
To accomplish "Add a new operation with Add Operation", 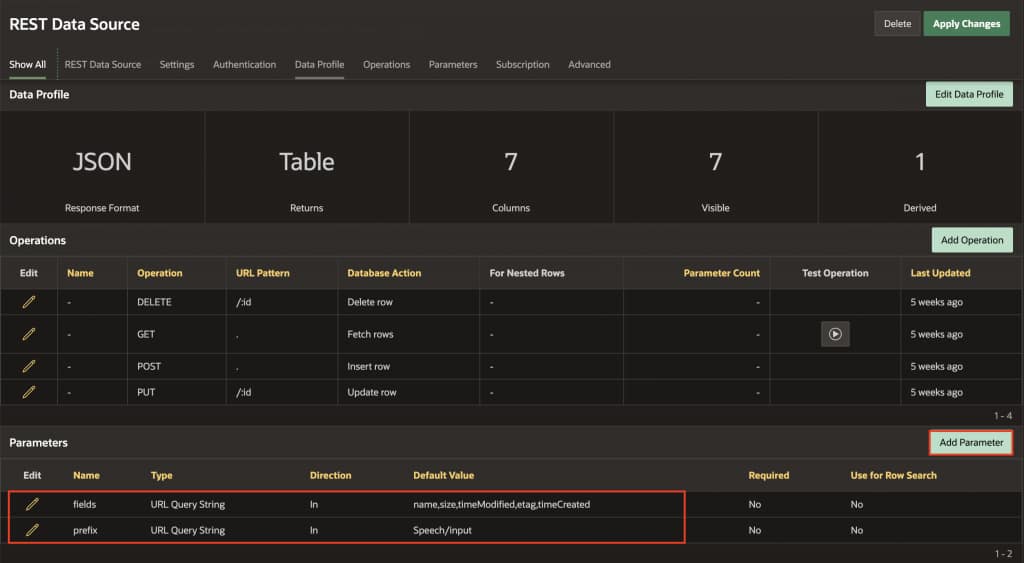I will click(x=971, y=240).
